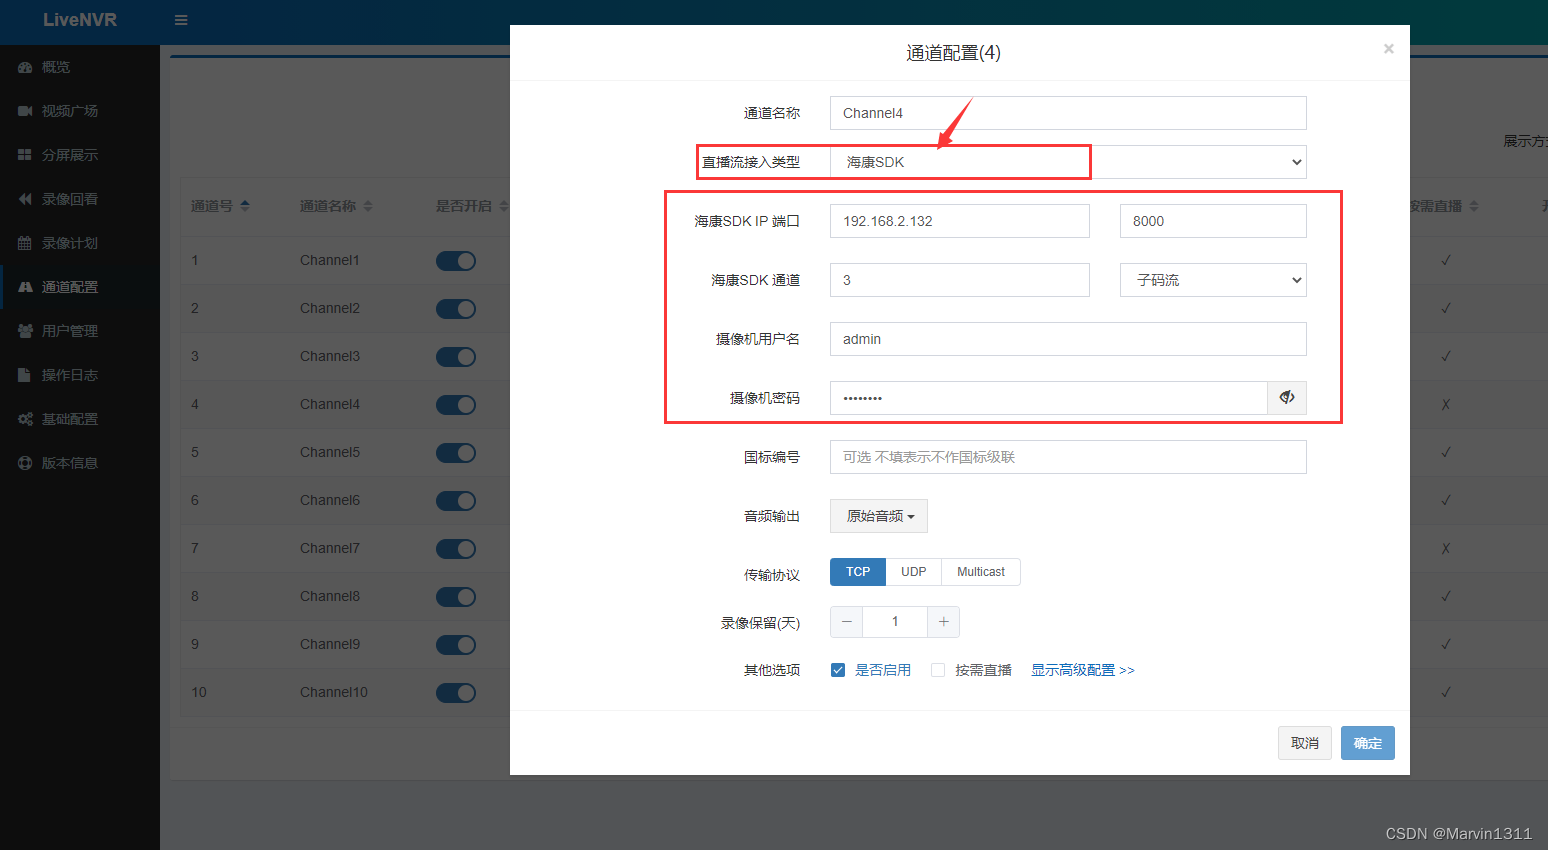This screenshot has height=850, width=1548.
Task: Click 显示高级配置 >> link
Action: click(1083, 670)
